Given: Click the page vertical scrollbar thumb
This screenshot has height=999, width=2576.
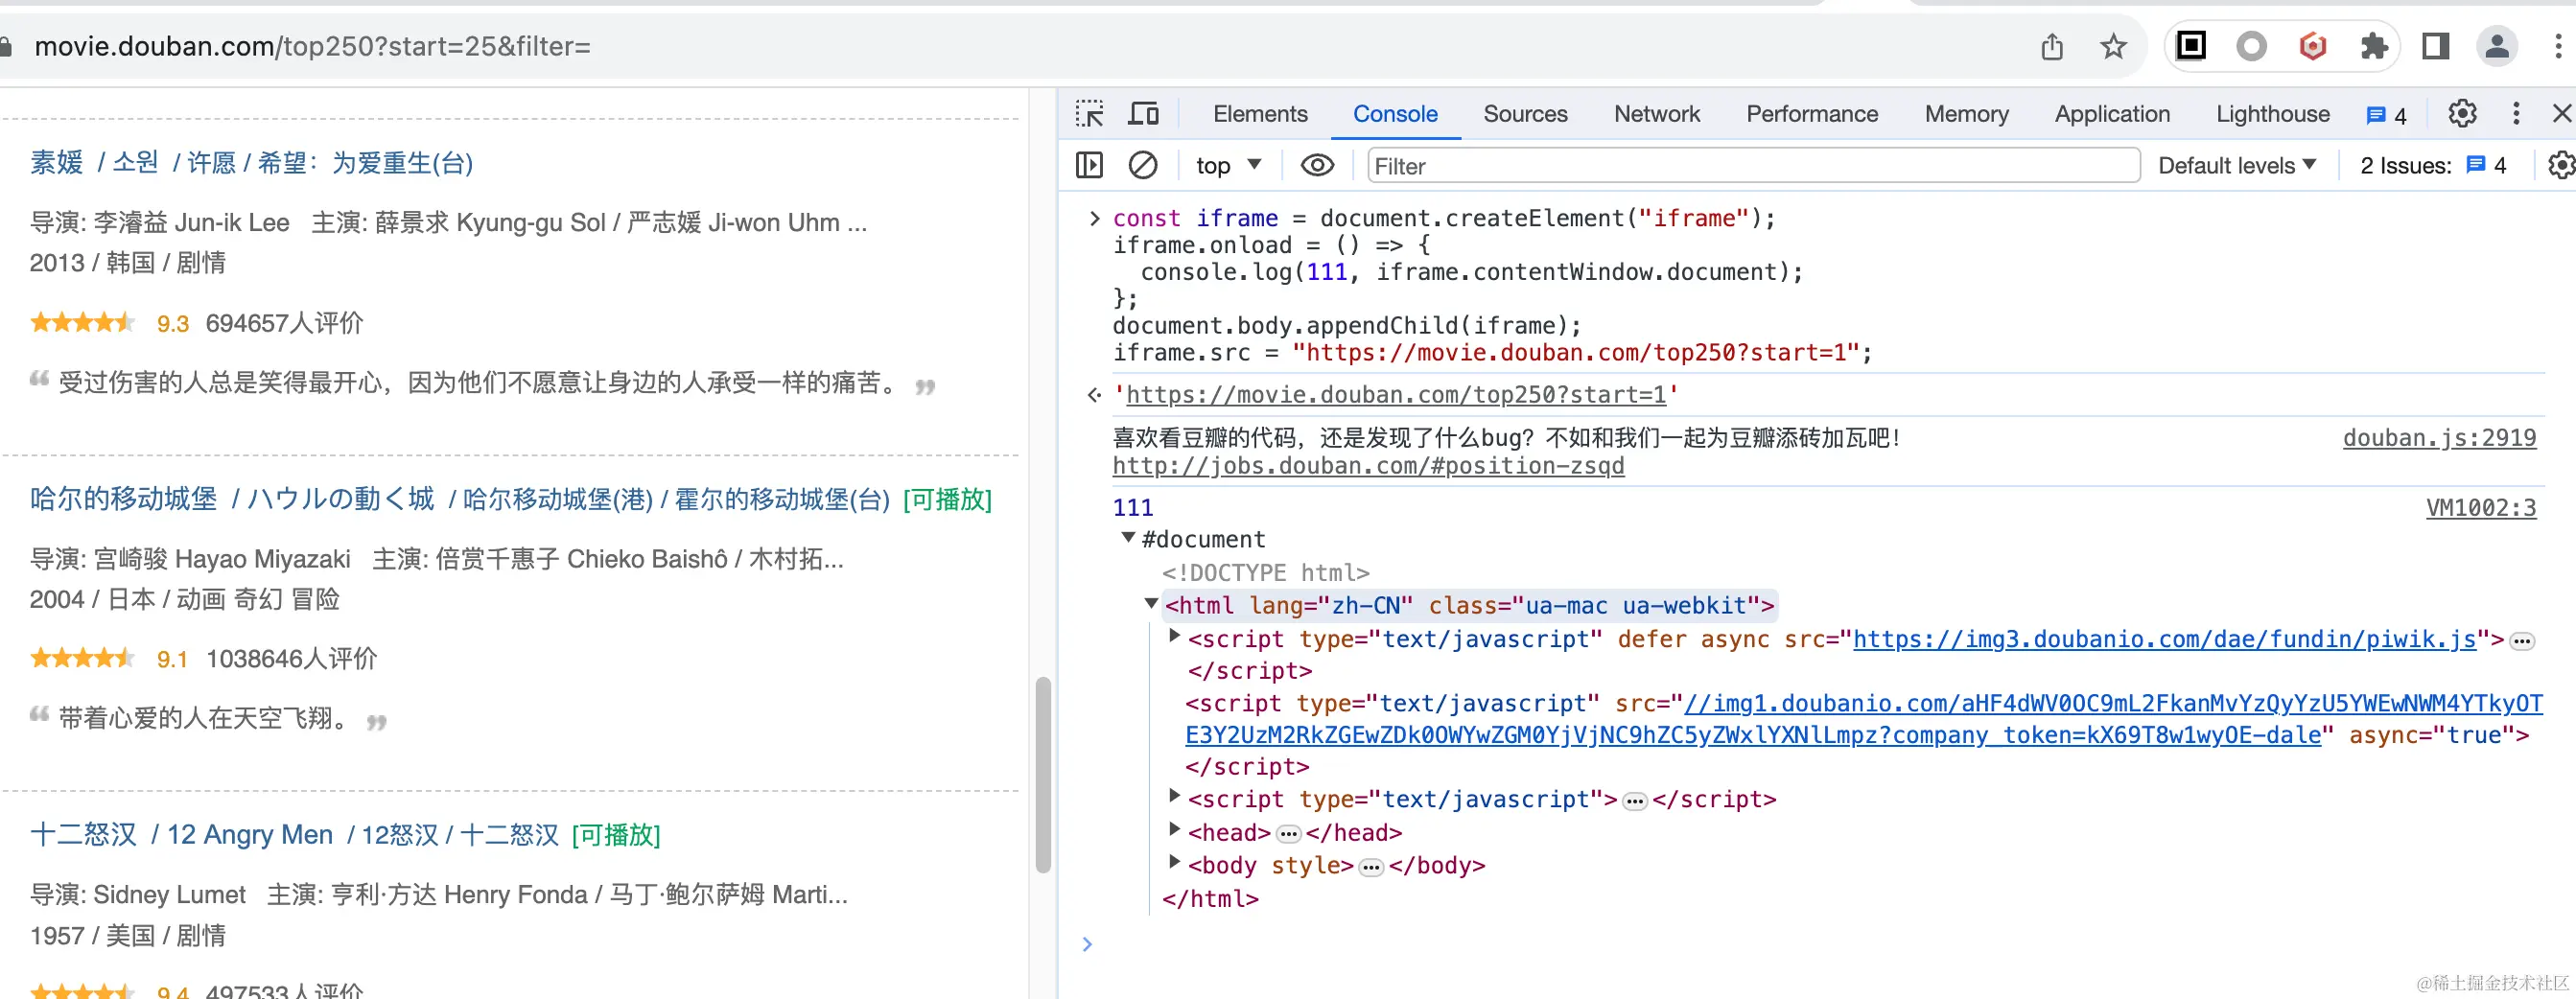Looking at the screenshot, I should point(1043,774).
